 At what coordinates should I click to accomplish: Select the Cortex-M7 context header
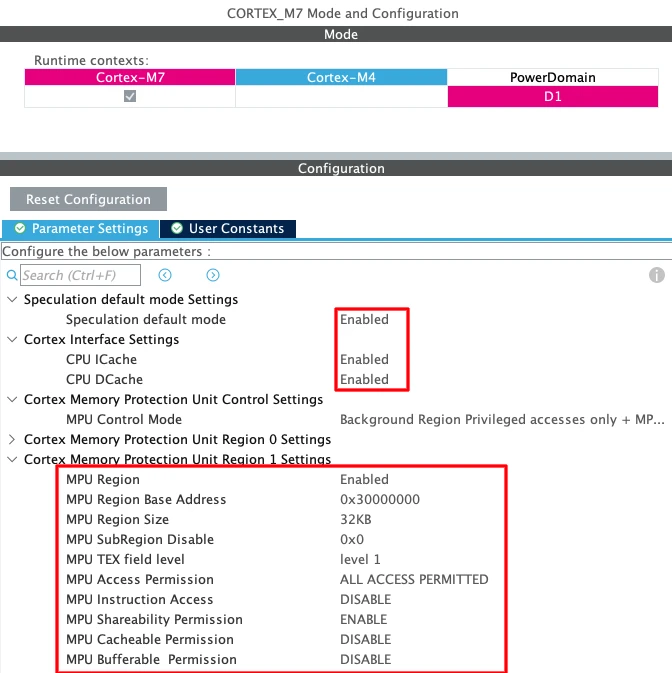(130, 77)
